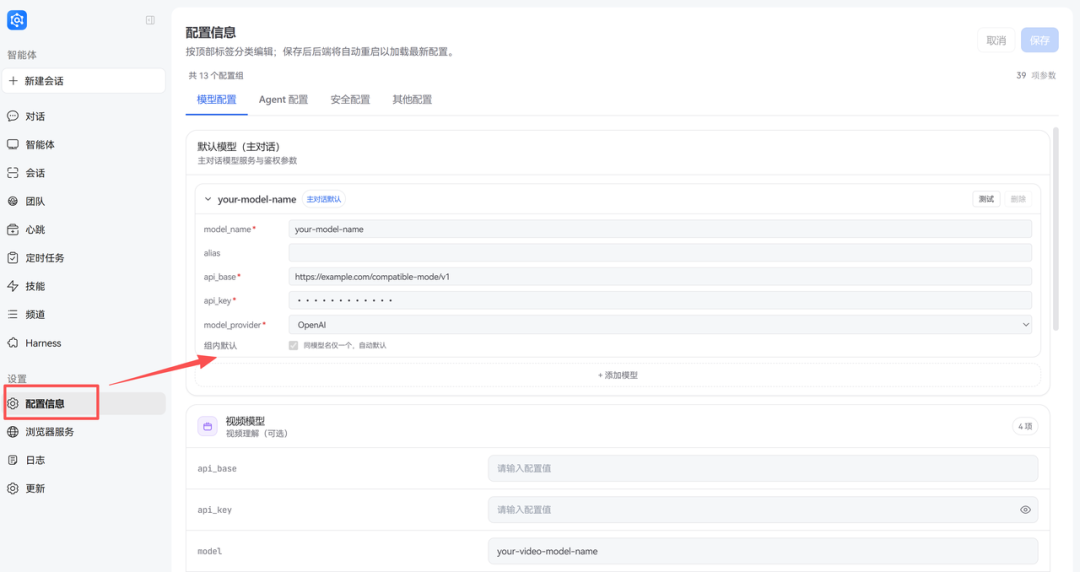Click the vertical scrollbar of the config panel
This screenshot has height=572, width=1080.
pos(1056,227)
